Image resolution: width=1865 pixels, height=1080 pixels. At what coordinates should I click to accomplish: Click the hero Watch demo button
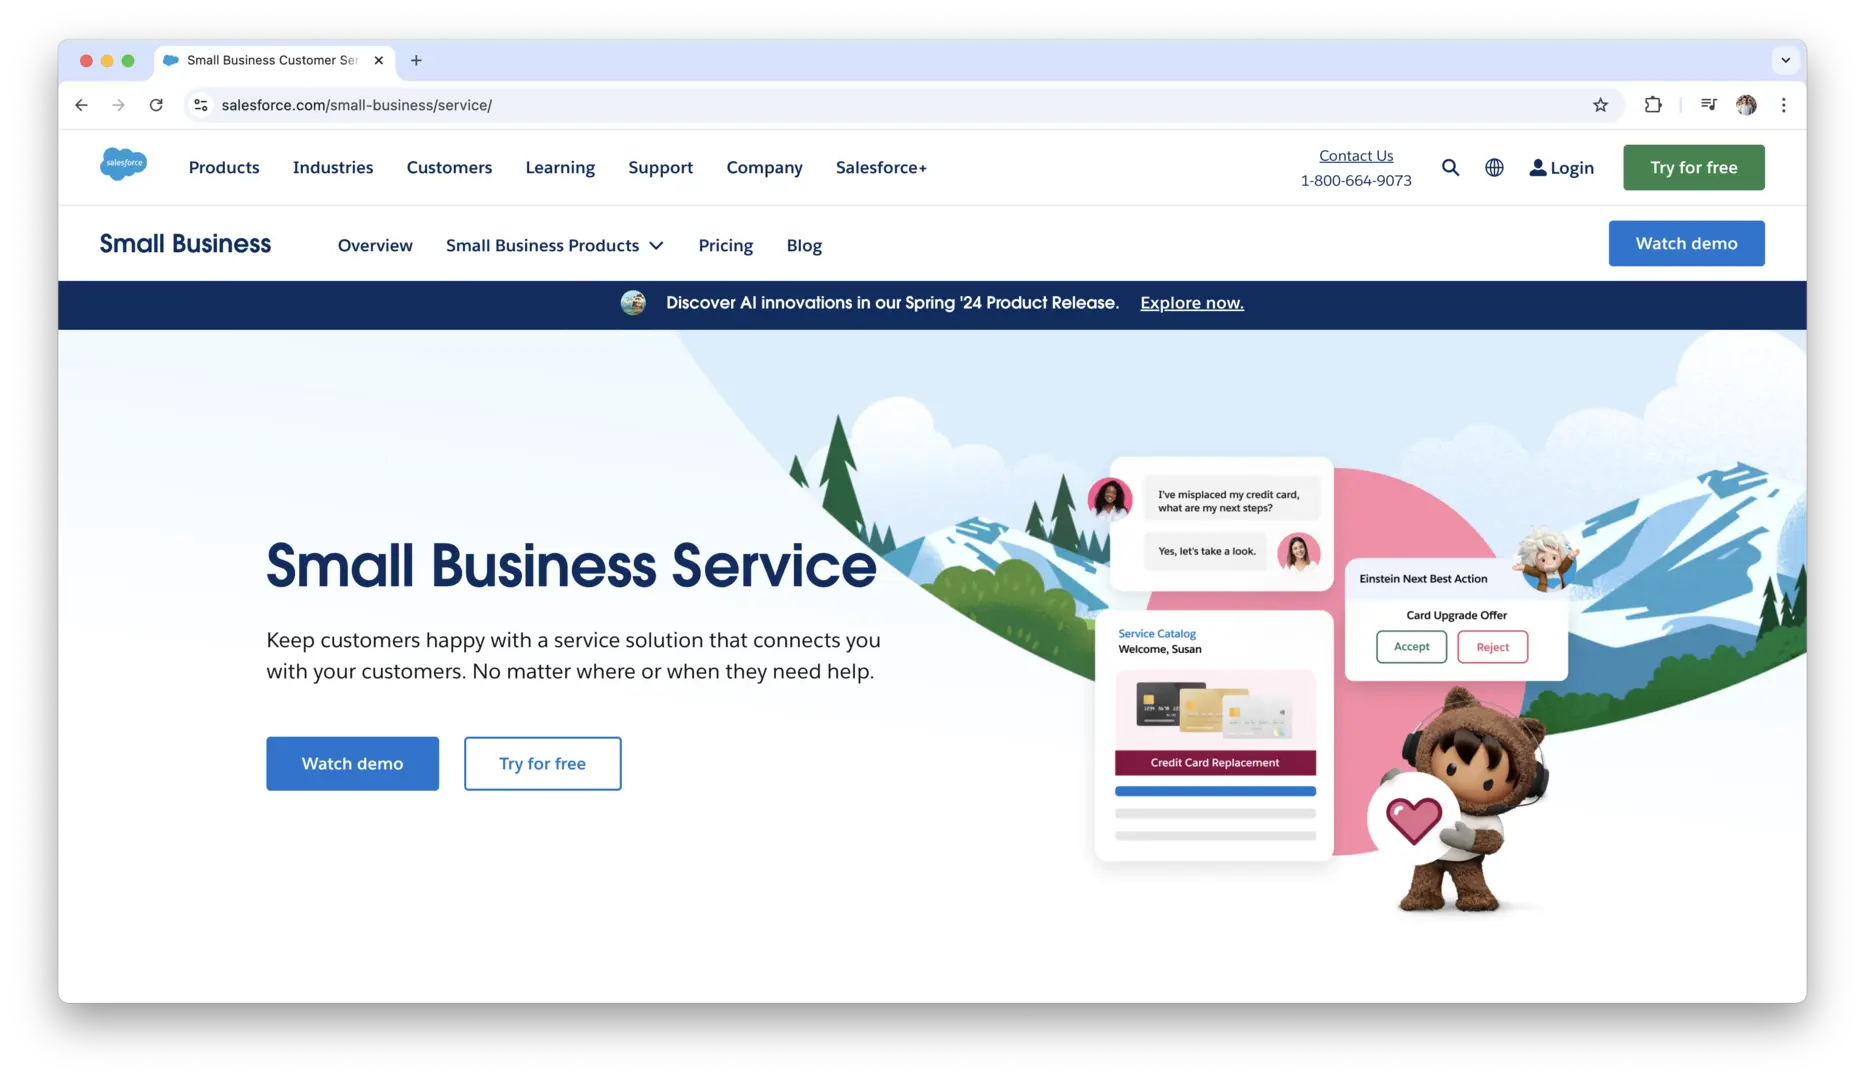[352, 763]
